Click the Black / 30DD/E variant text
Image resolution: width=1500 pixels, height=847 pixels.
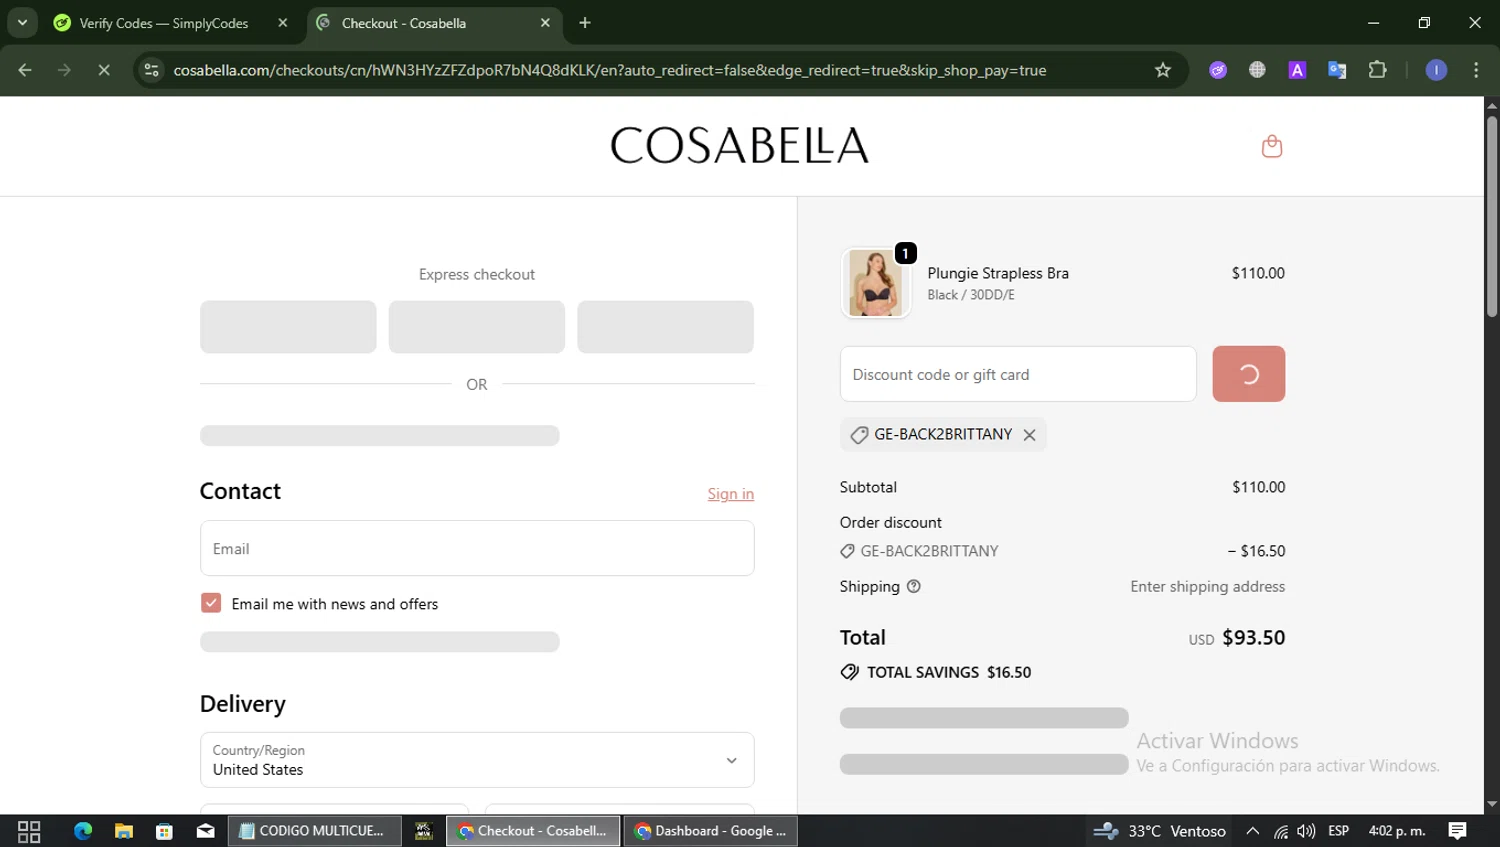click(x=971, y=295)
